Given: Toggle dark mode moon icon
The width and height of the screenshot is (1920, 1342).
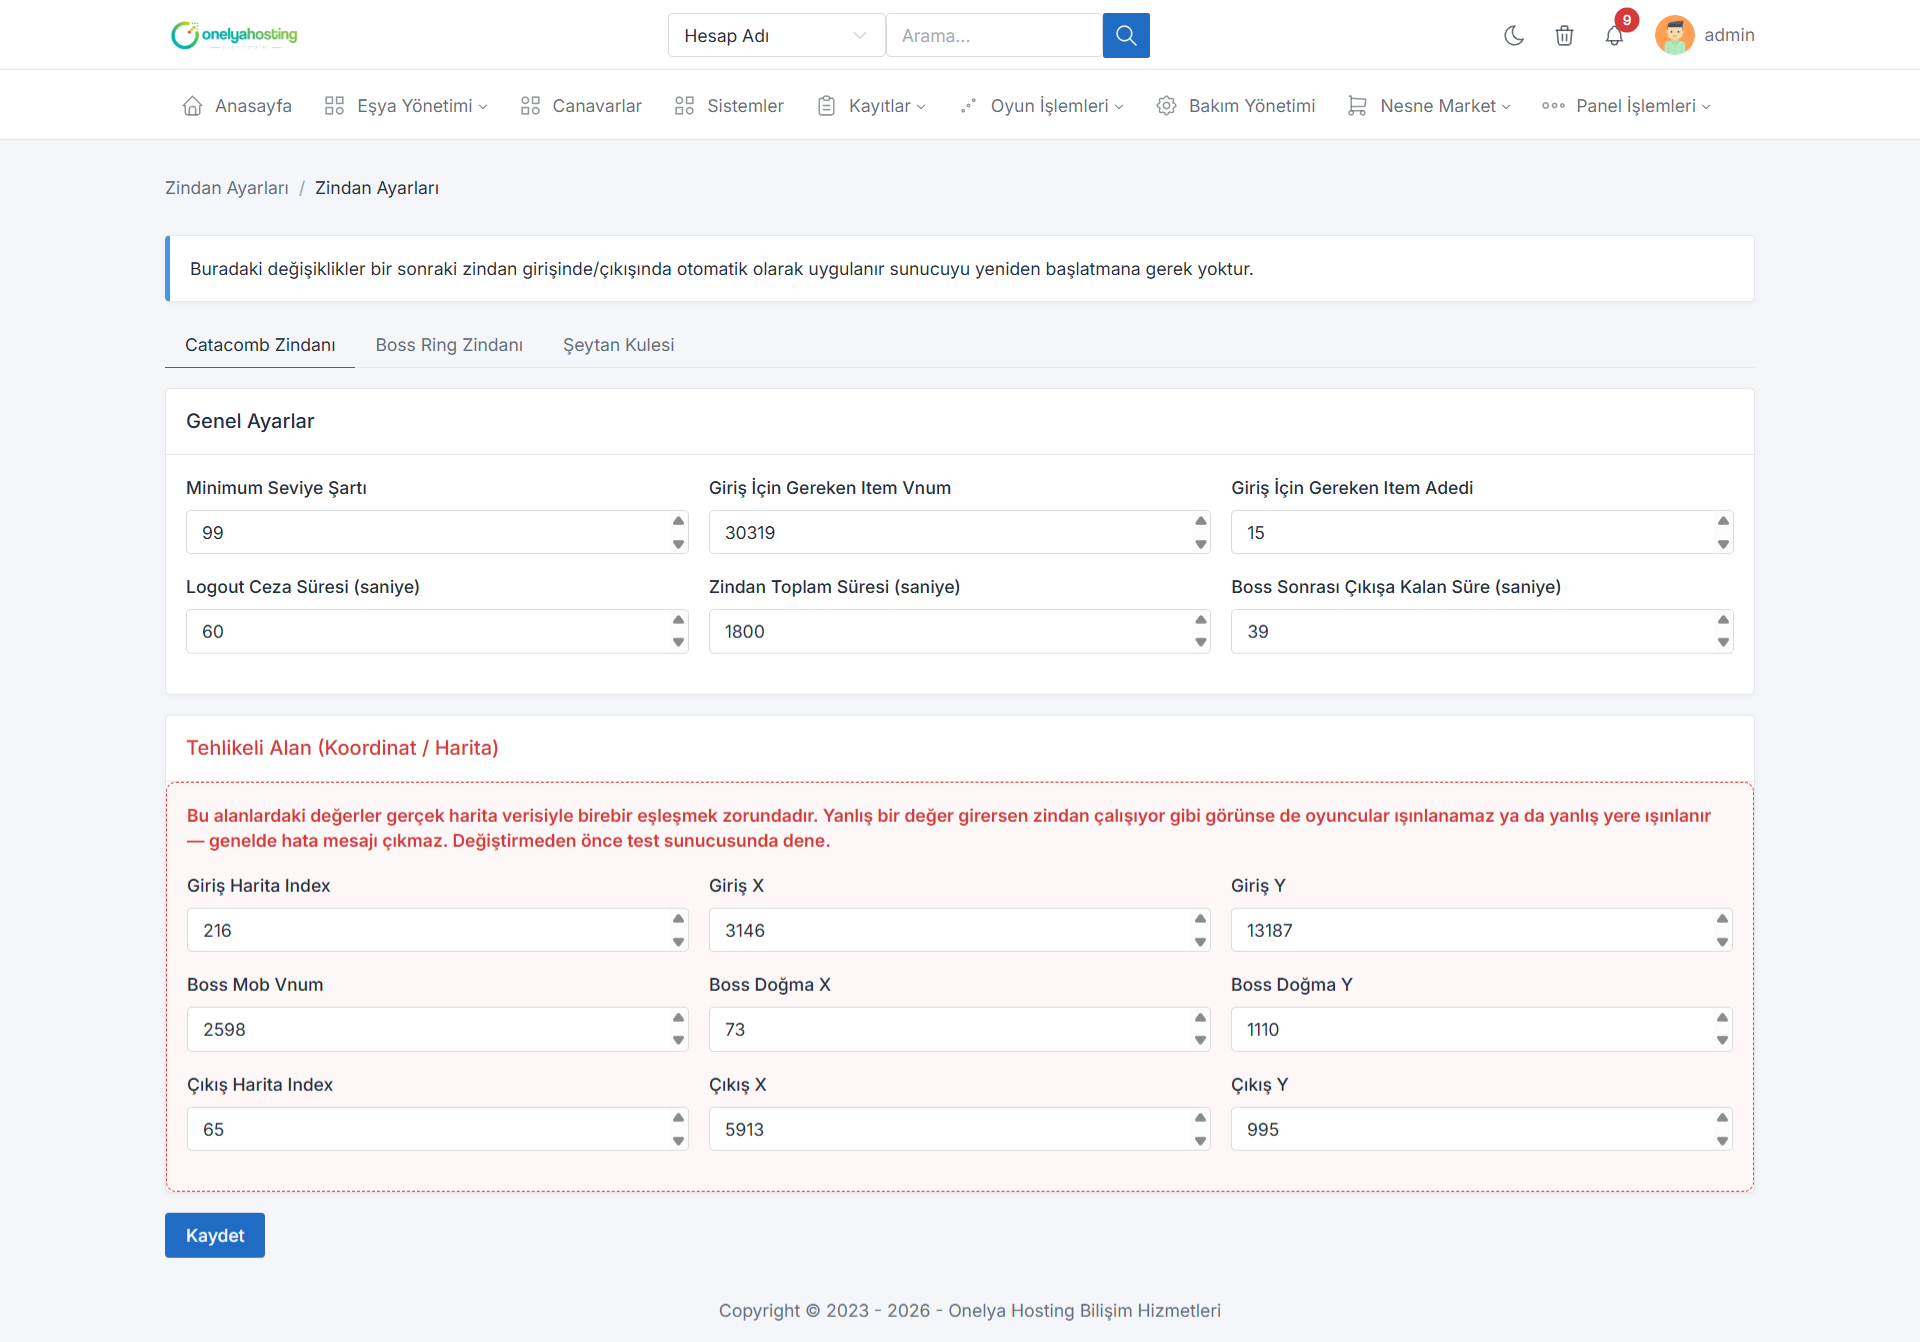Looking at the screenshot, I should click(1514, 35).
